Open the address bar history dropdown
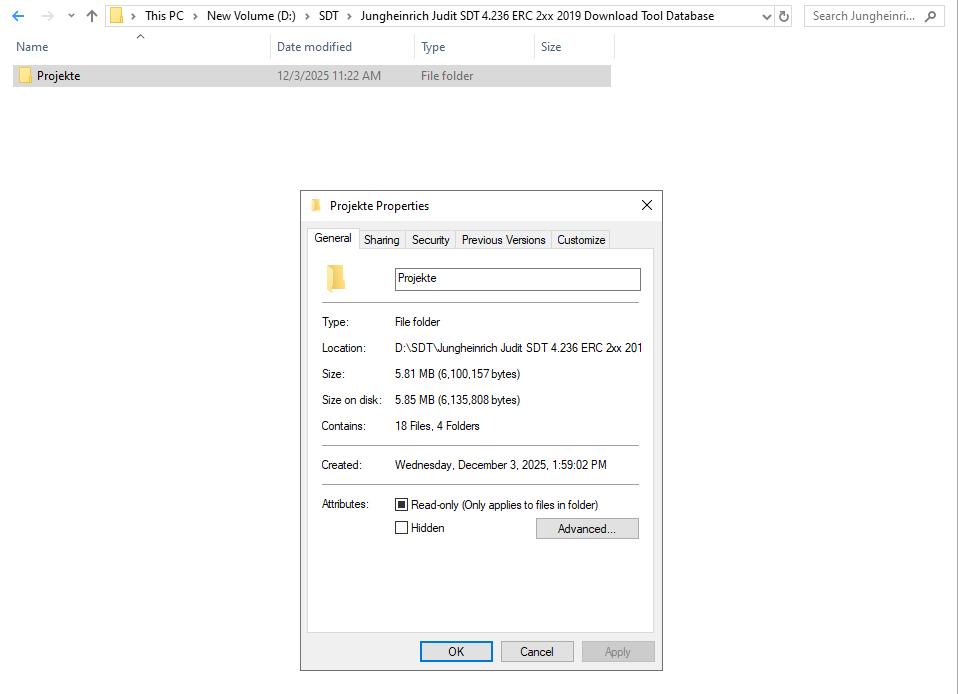The width and height of the screenshot is (958, 694). click(x=767, y=17)
